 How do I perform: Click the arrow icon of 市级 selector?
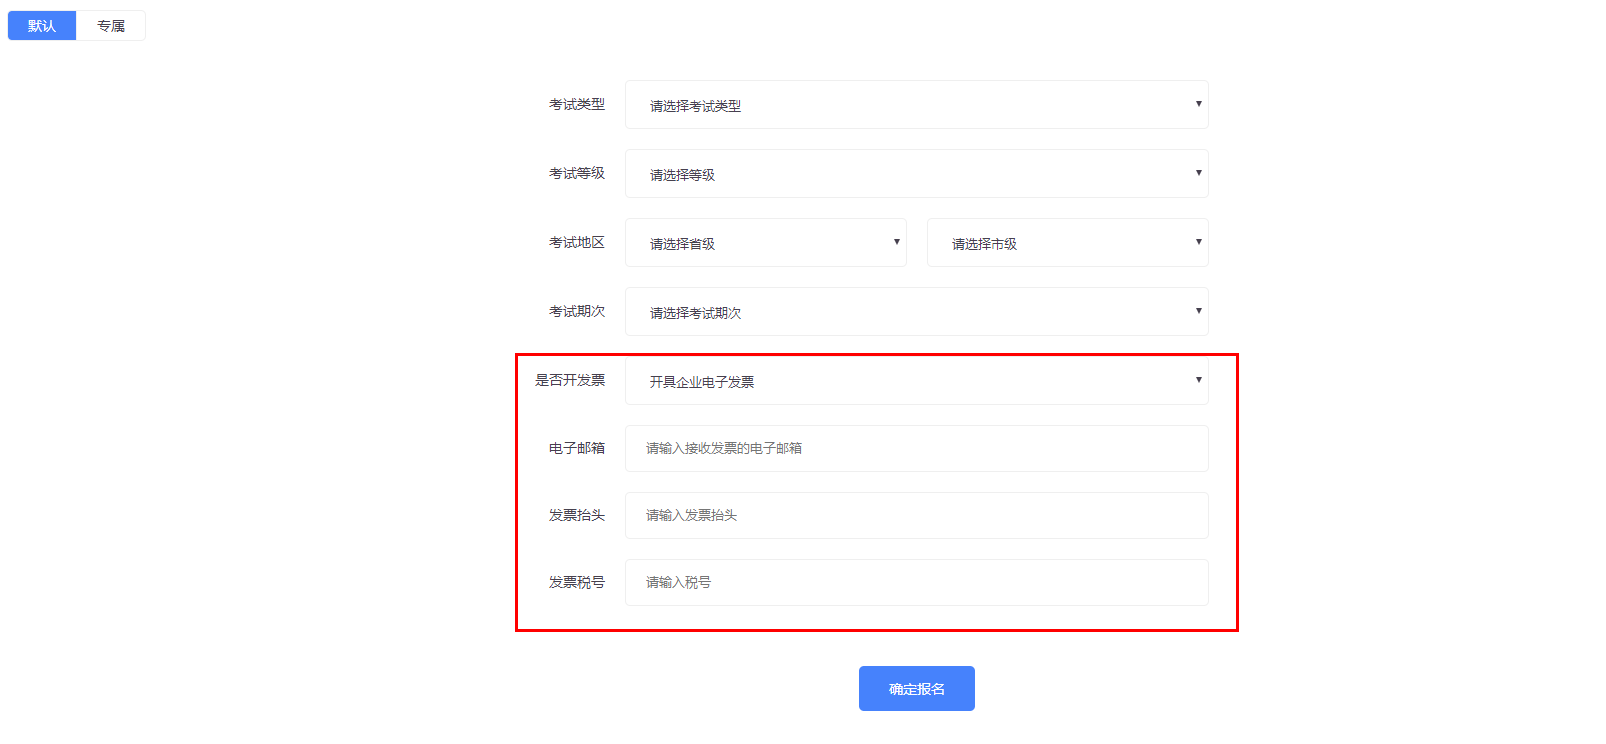[x=1198, y=242]
